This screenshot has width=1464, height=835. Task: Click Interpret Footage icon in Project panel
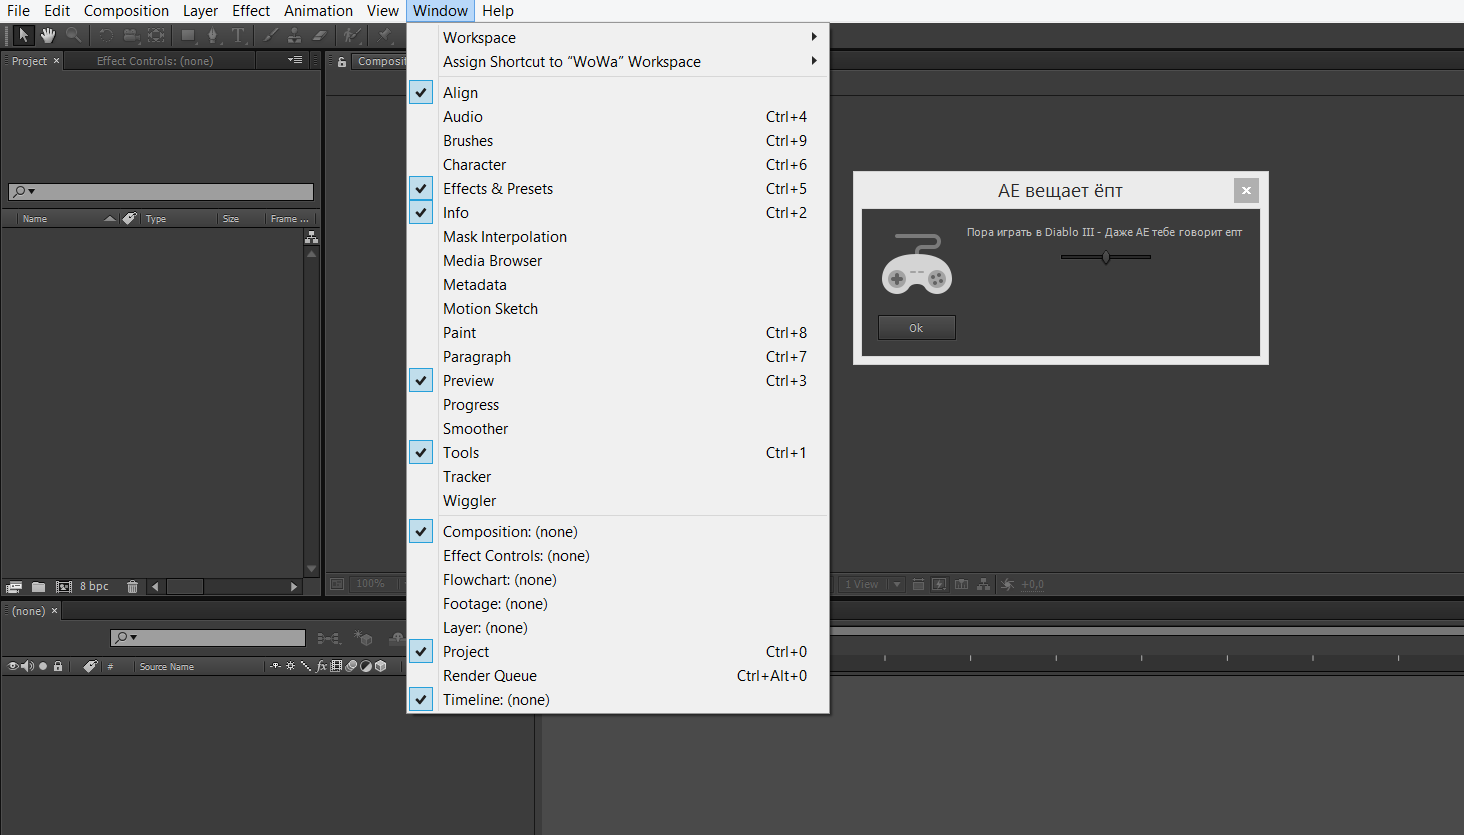coord(14,587)
